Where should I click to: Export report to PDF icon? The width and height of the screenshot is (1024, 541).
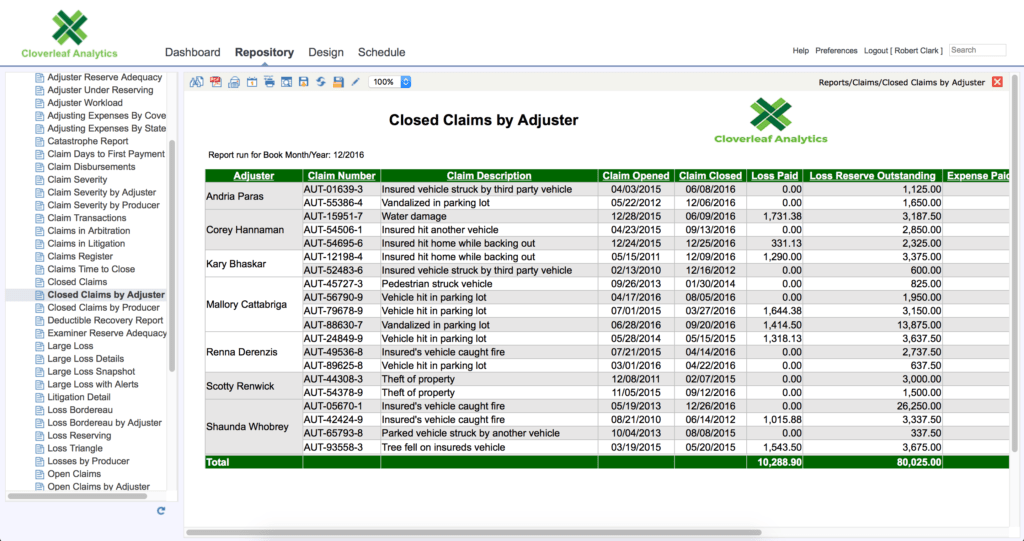(x=216, y=82)
